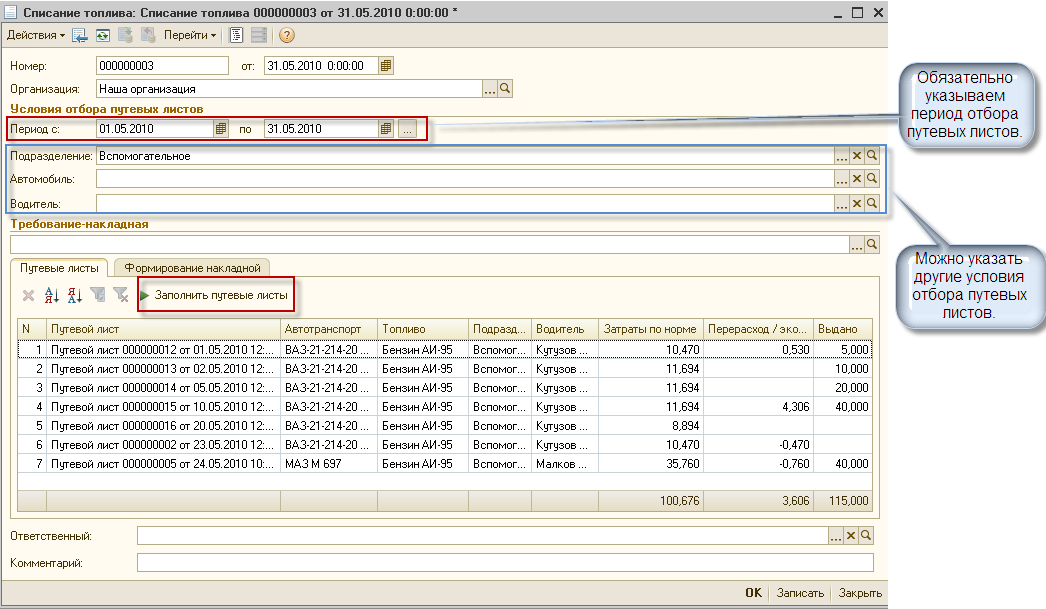This screenshot has height=609, width=1046.
Task: Click the Номер input field
Action: click(x=162, y=65)
